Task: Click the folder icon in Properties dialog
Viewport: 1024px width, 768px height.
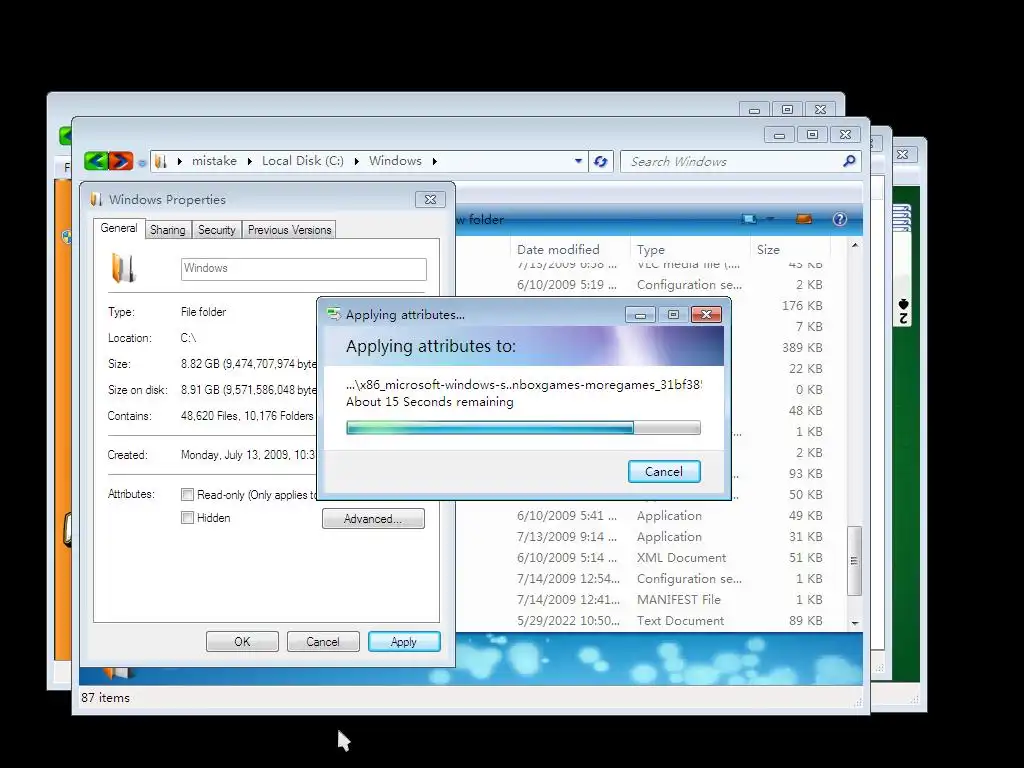Action: click(x=123, y=268)
